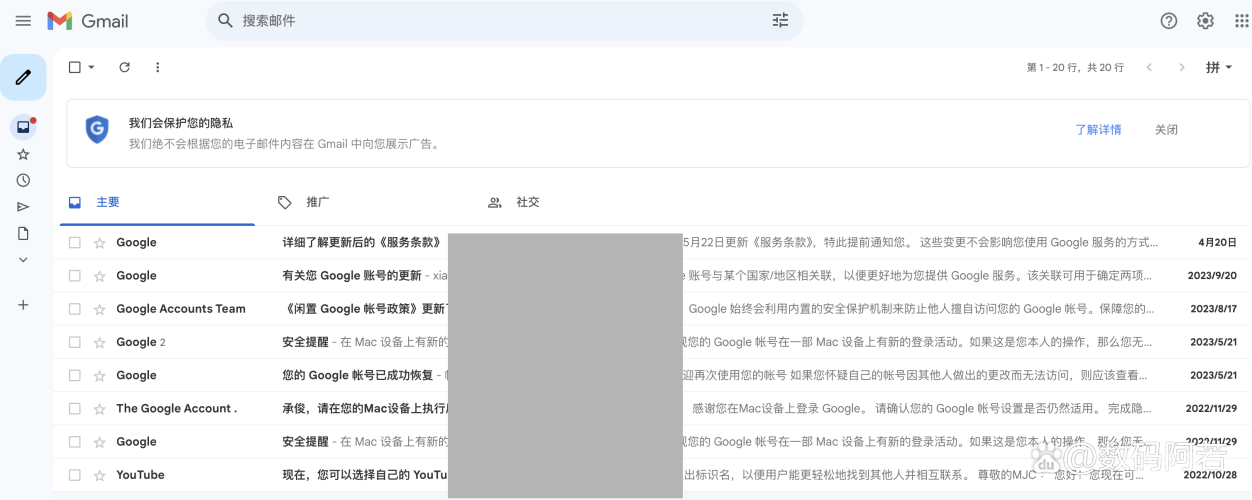Screen dimensions: 1252x500
Task: Star the 详细了解更新后的《服务条款》 email
Action: (99, 243)
